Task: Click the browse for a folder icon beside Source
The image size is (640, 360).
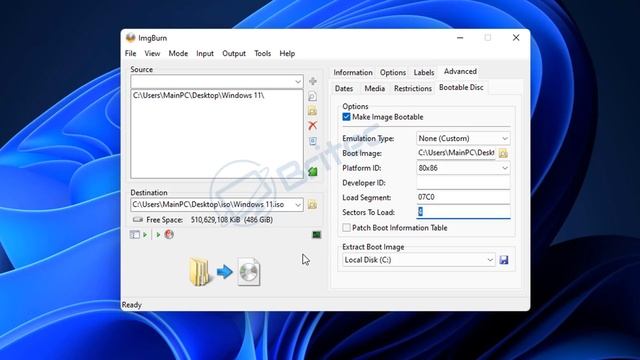Action: [x=312, y=111]
